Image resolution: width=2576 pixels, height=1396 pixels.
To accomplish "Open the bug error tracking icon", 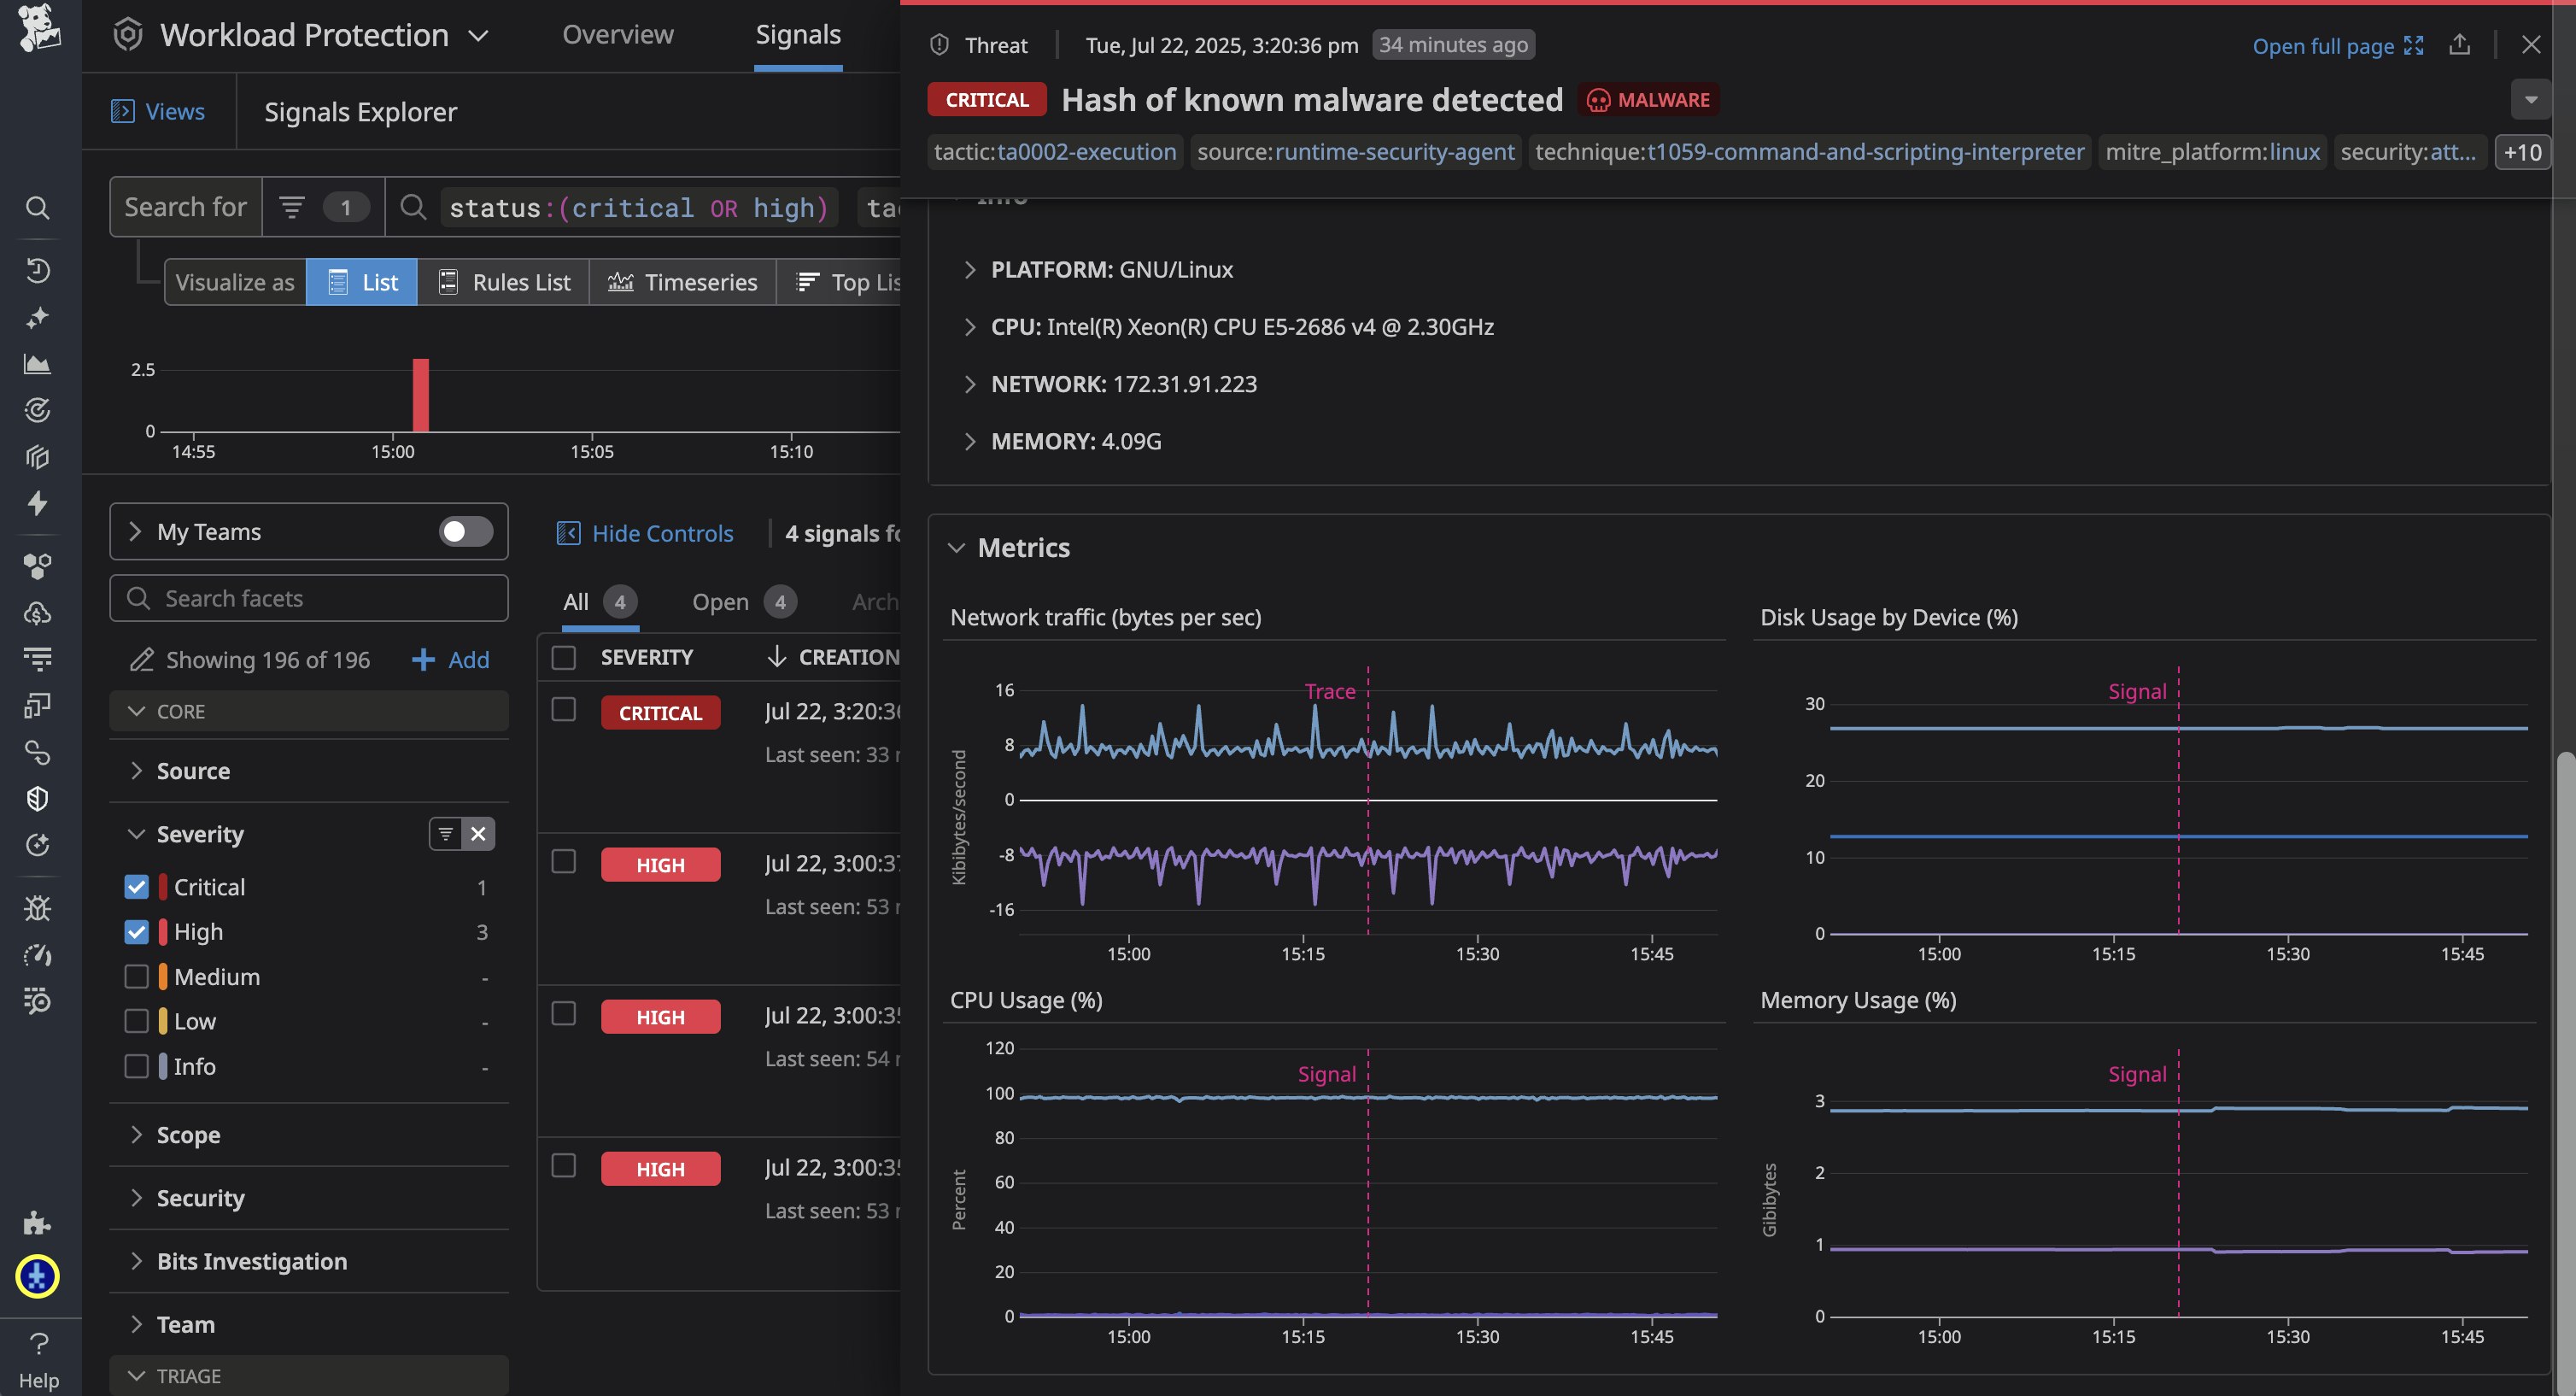I will click(x=37, y=908).
